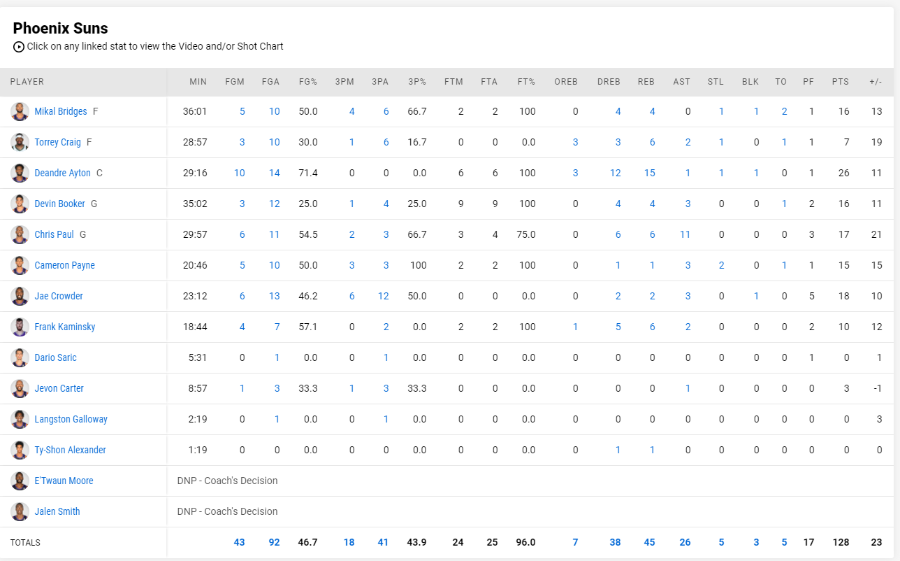View Chris Paul's 11 assists
Screen dimensions: 900x561
point(685,234)
